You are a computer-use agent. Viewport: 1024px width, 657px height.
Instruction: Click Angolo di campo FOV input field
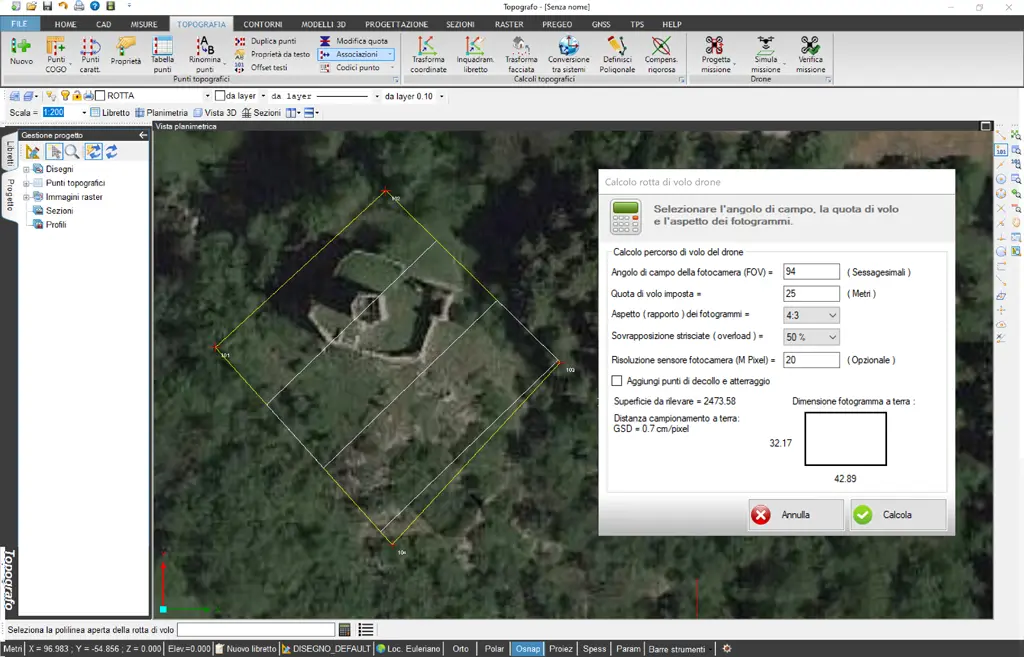811,272
